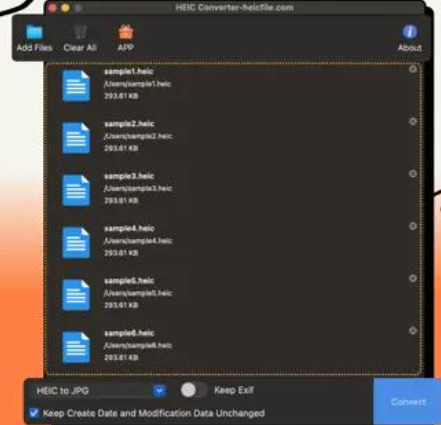Open the About info icon
The height and width of the screenshot is (425, 441).
(410, 32)
